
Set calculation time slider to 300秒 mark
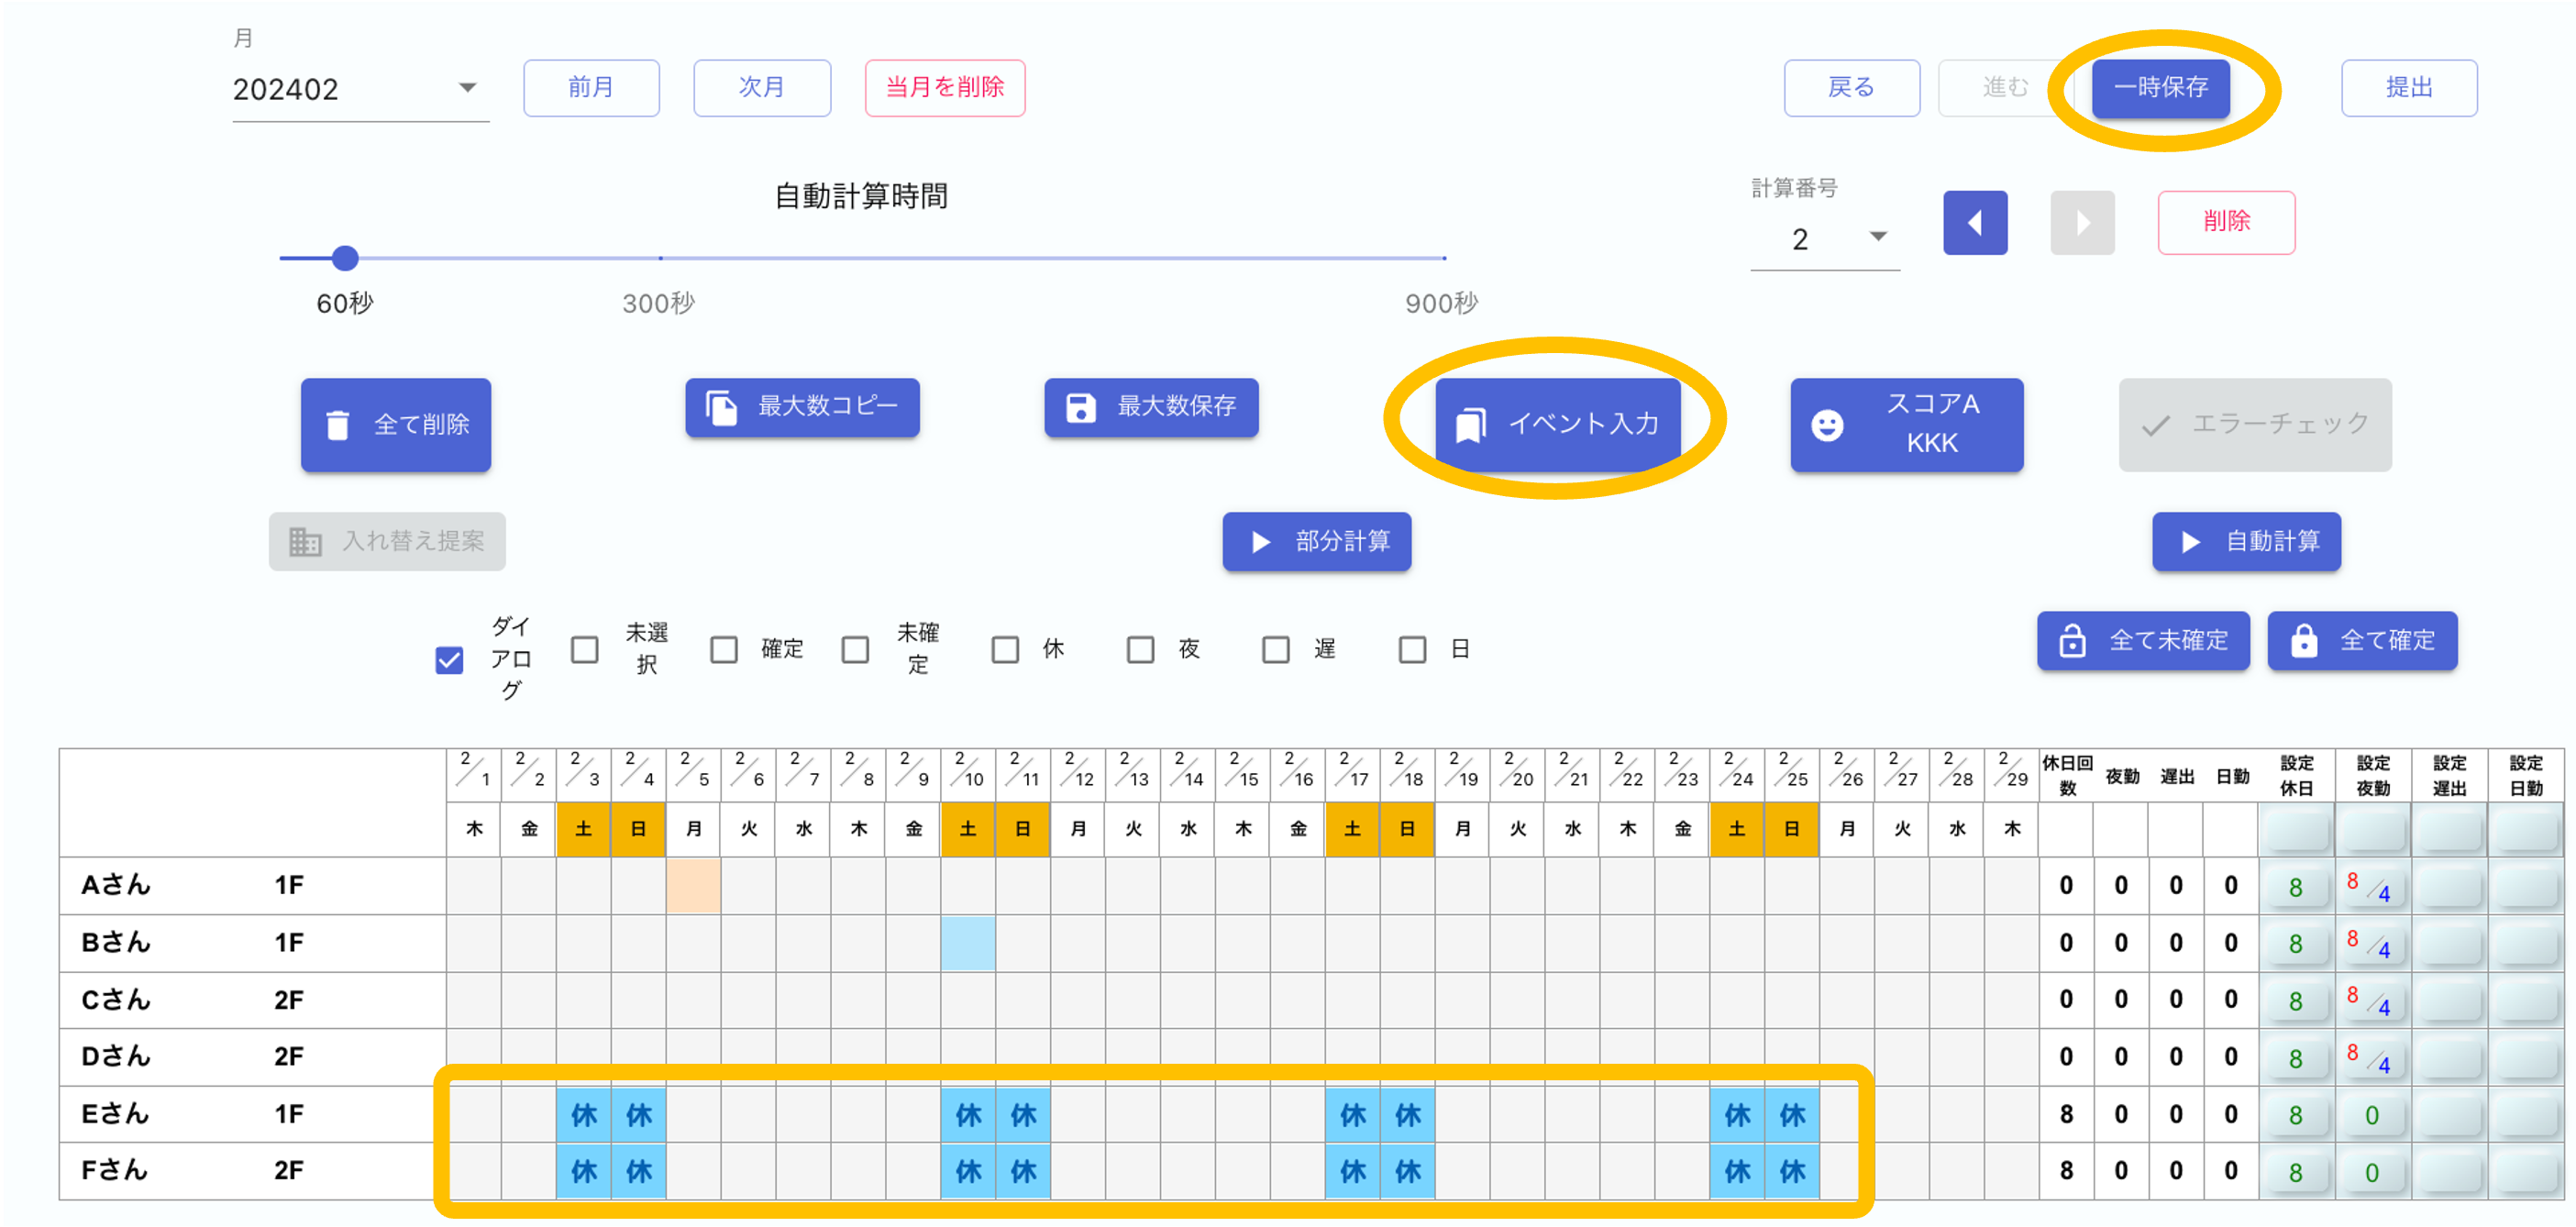(660, 258)
